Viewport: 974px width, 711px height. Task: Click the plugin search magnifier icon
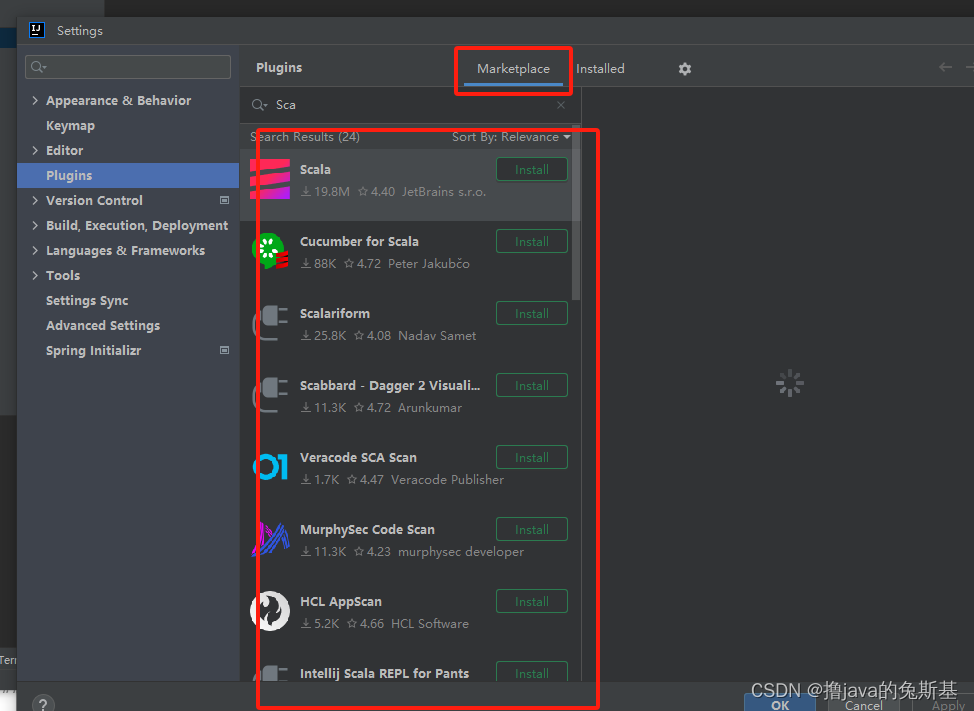(259, 105)
